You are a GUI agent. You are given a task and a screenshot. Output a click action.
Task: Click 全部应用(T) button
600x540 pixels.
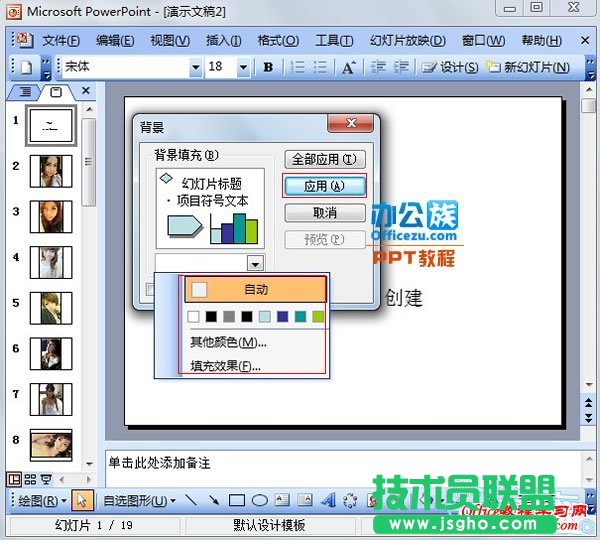[324, 159]
